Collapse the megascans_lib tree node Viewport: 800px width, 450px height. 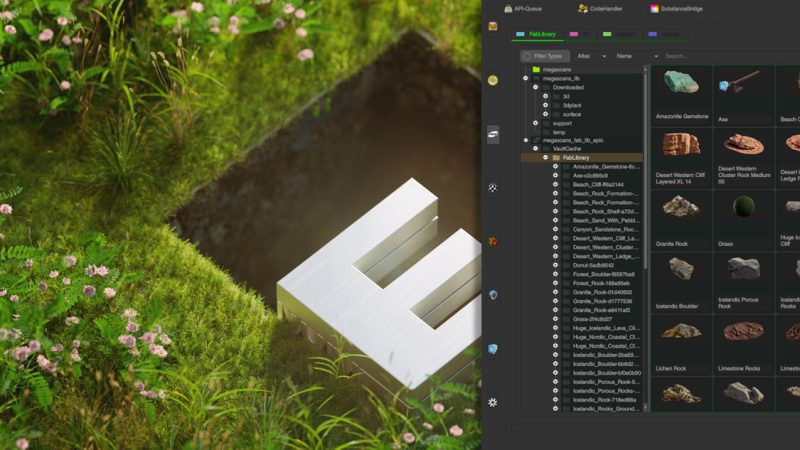526,79
